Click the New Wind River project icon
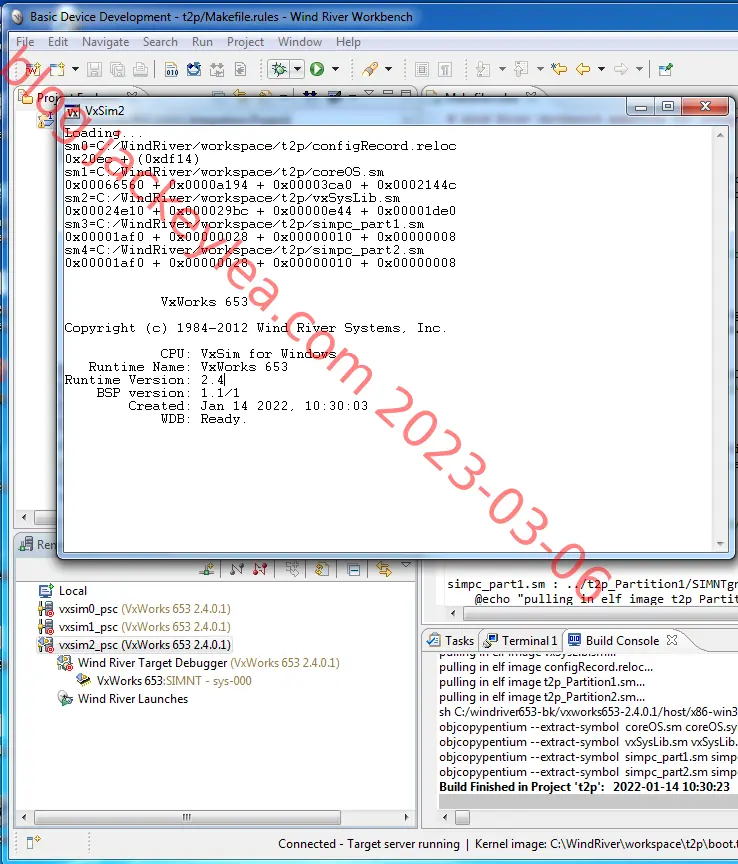The height and width of the screenshot is (864, 738). [x=33, y=69]
